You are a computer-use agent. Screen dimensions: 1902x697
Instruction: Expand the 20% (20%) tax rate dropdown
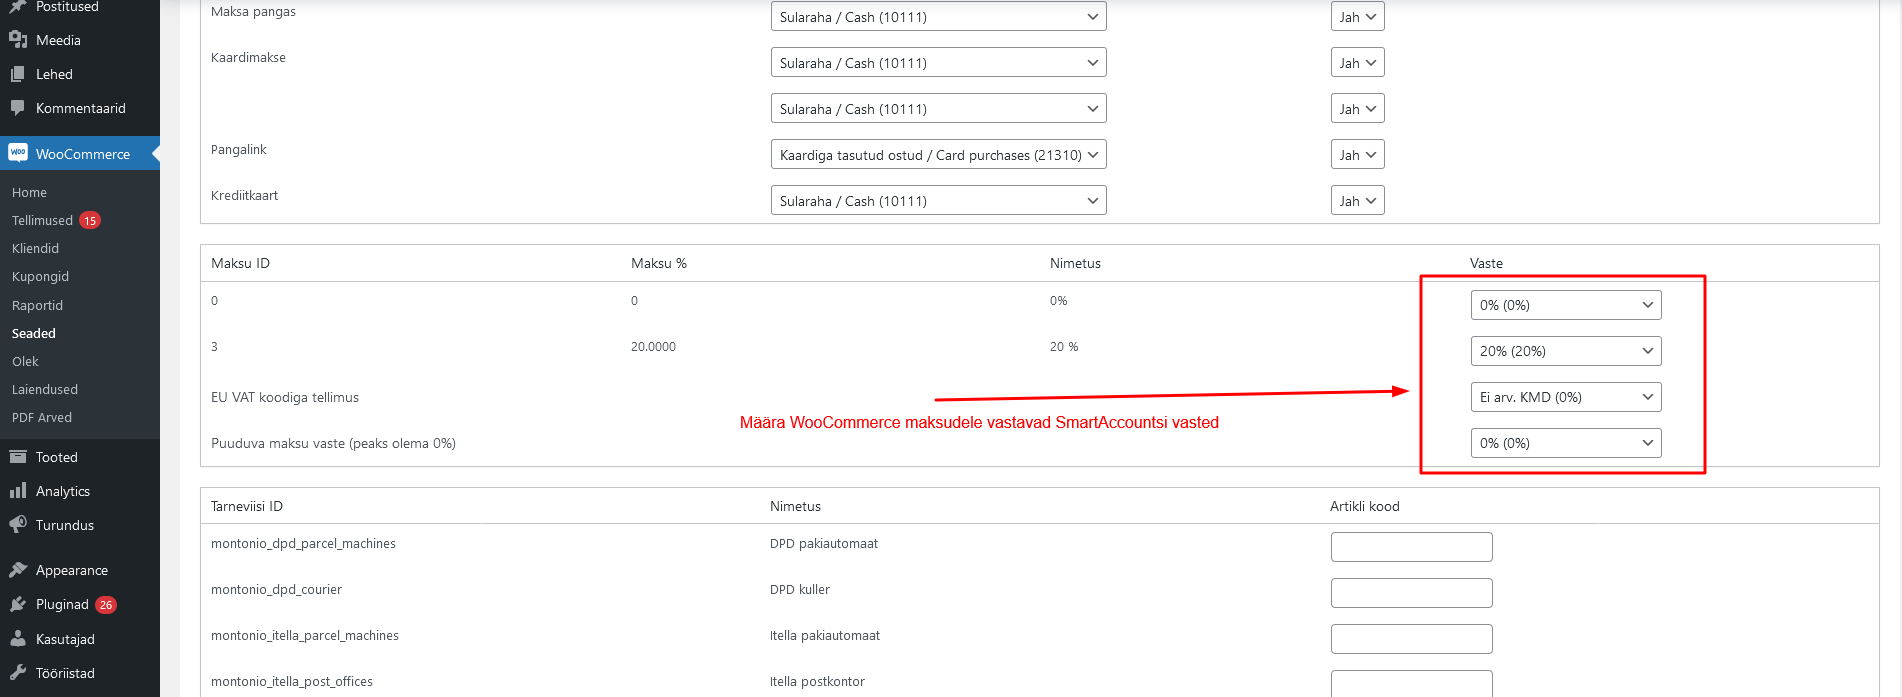point(1565,351)
